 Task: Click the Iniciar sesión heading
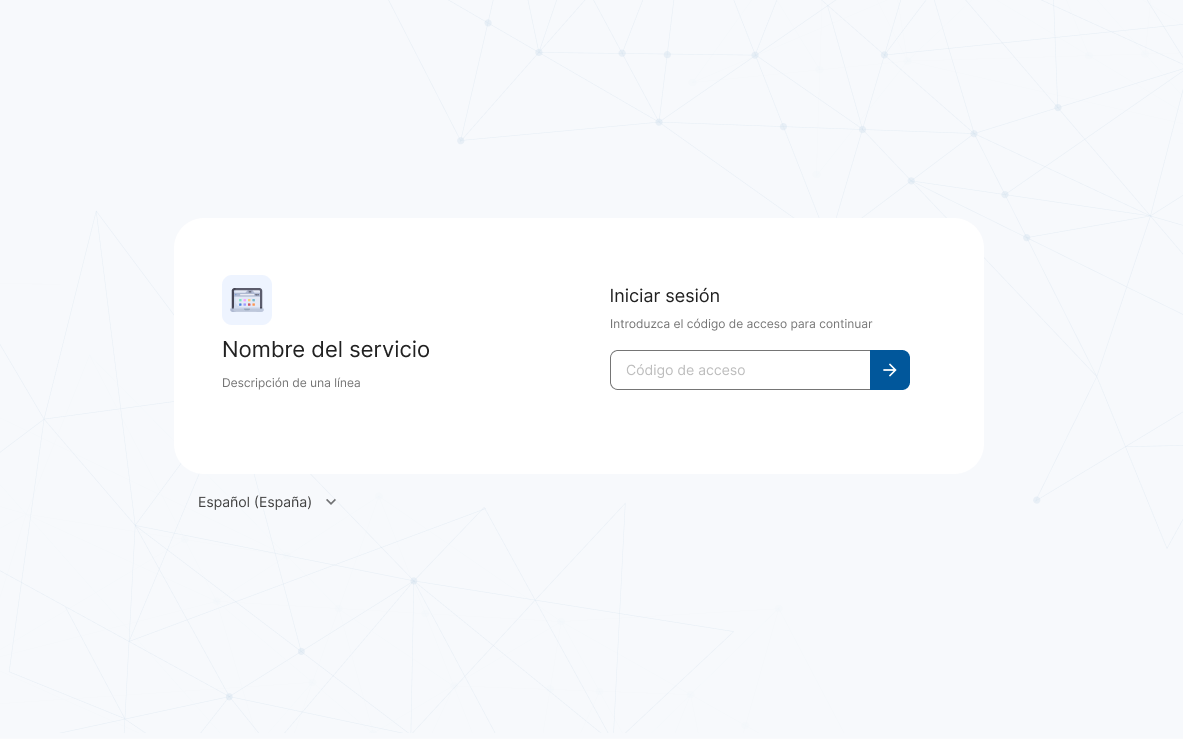tap(664, 296)
